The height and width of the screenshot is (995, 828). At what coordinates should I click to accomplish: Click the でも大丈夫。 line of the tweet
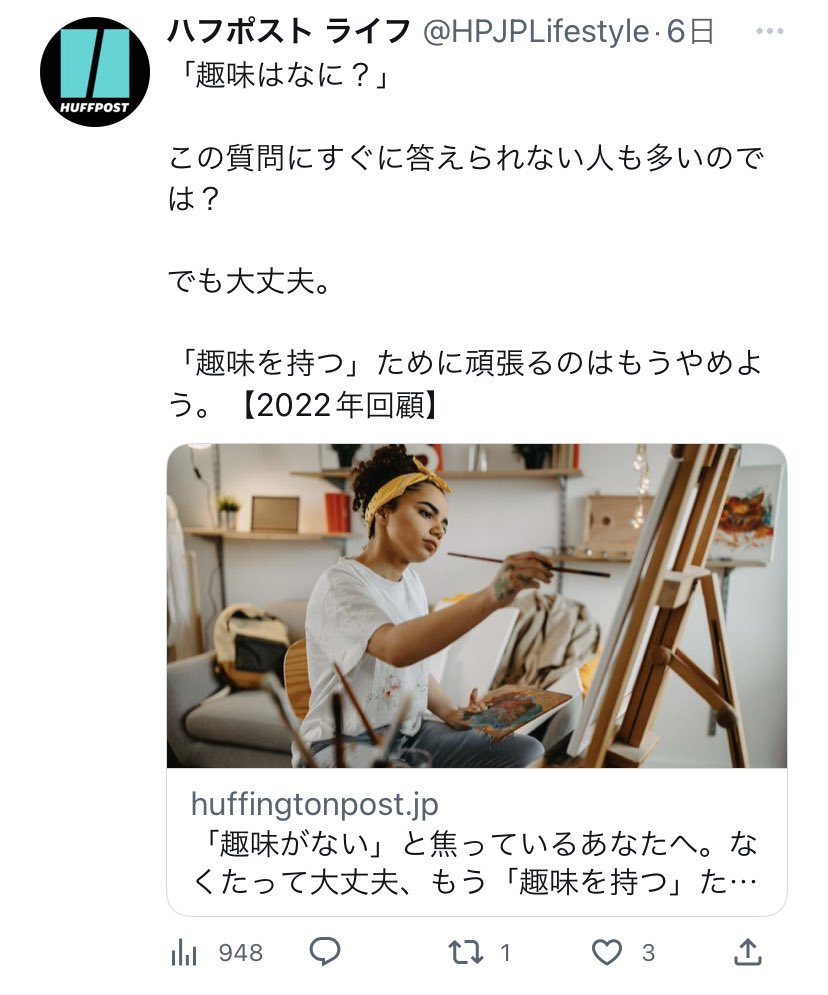249,282
